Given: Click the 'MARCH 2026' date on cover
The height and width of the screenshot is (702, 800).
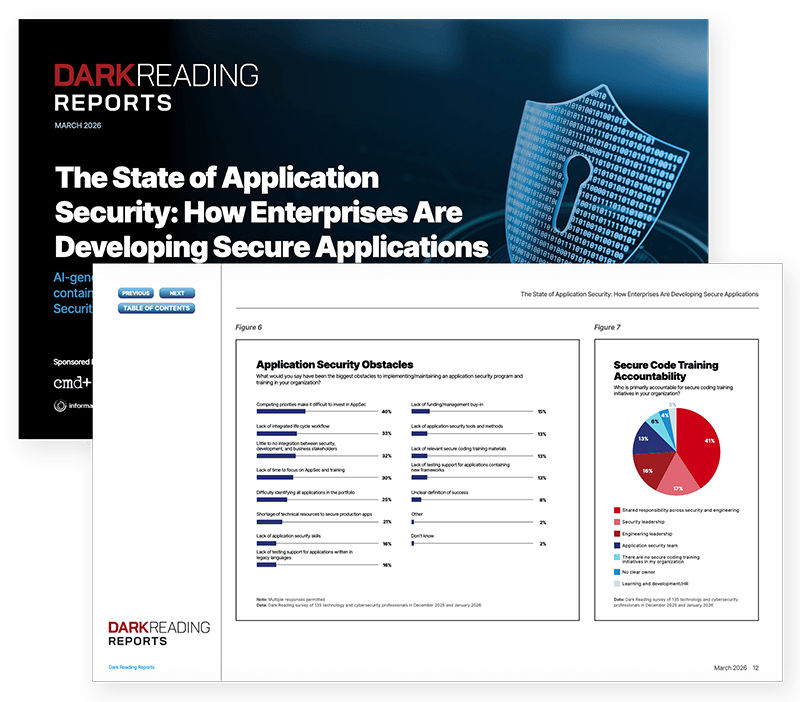Looking at the screenshot, I should pos(78,126).
